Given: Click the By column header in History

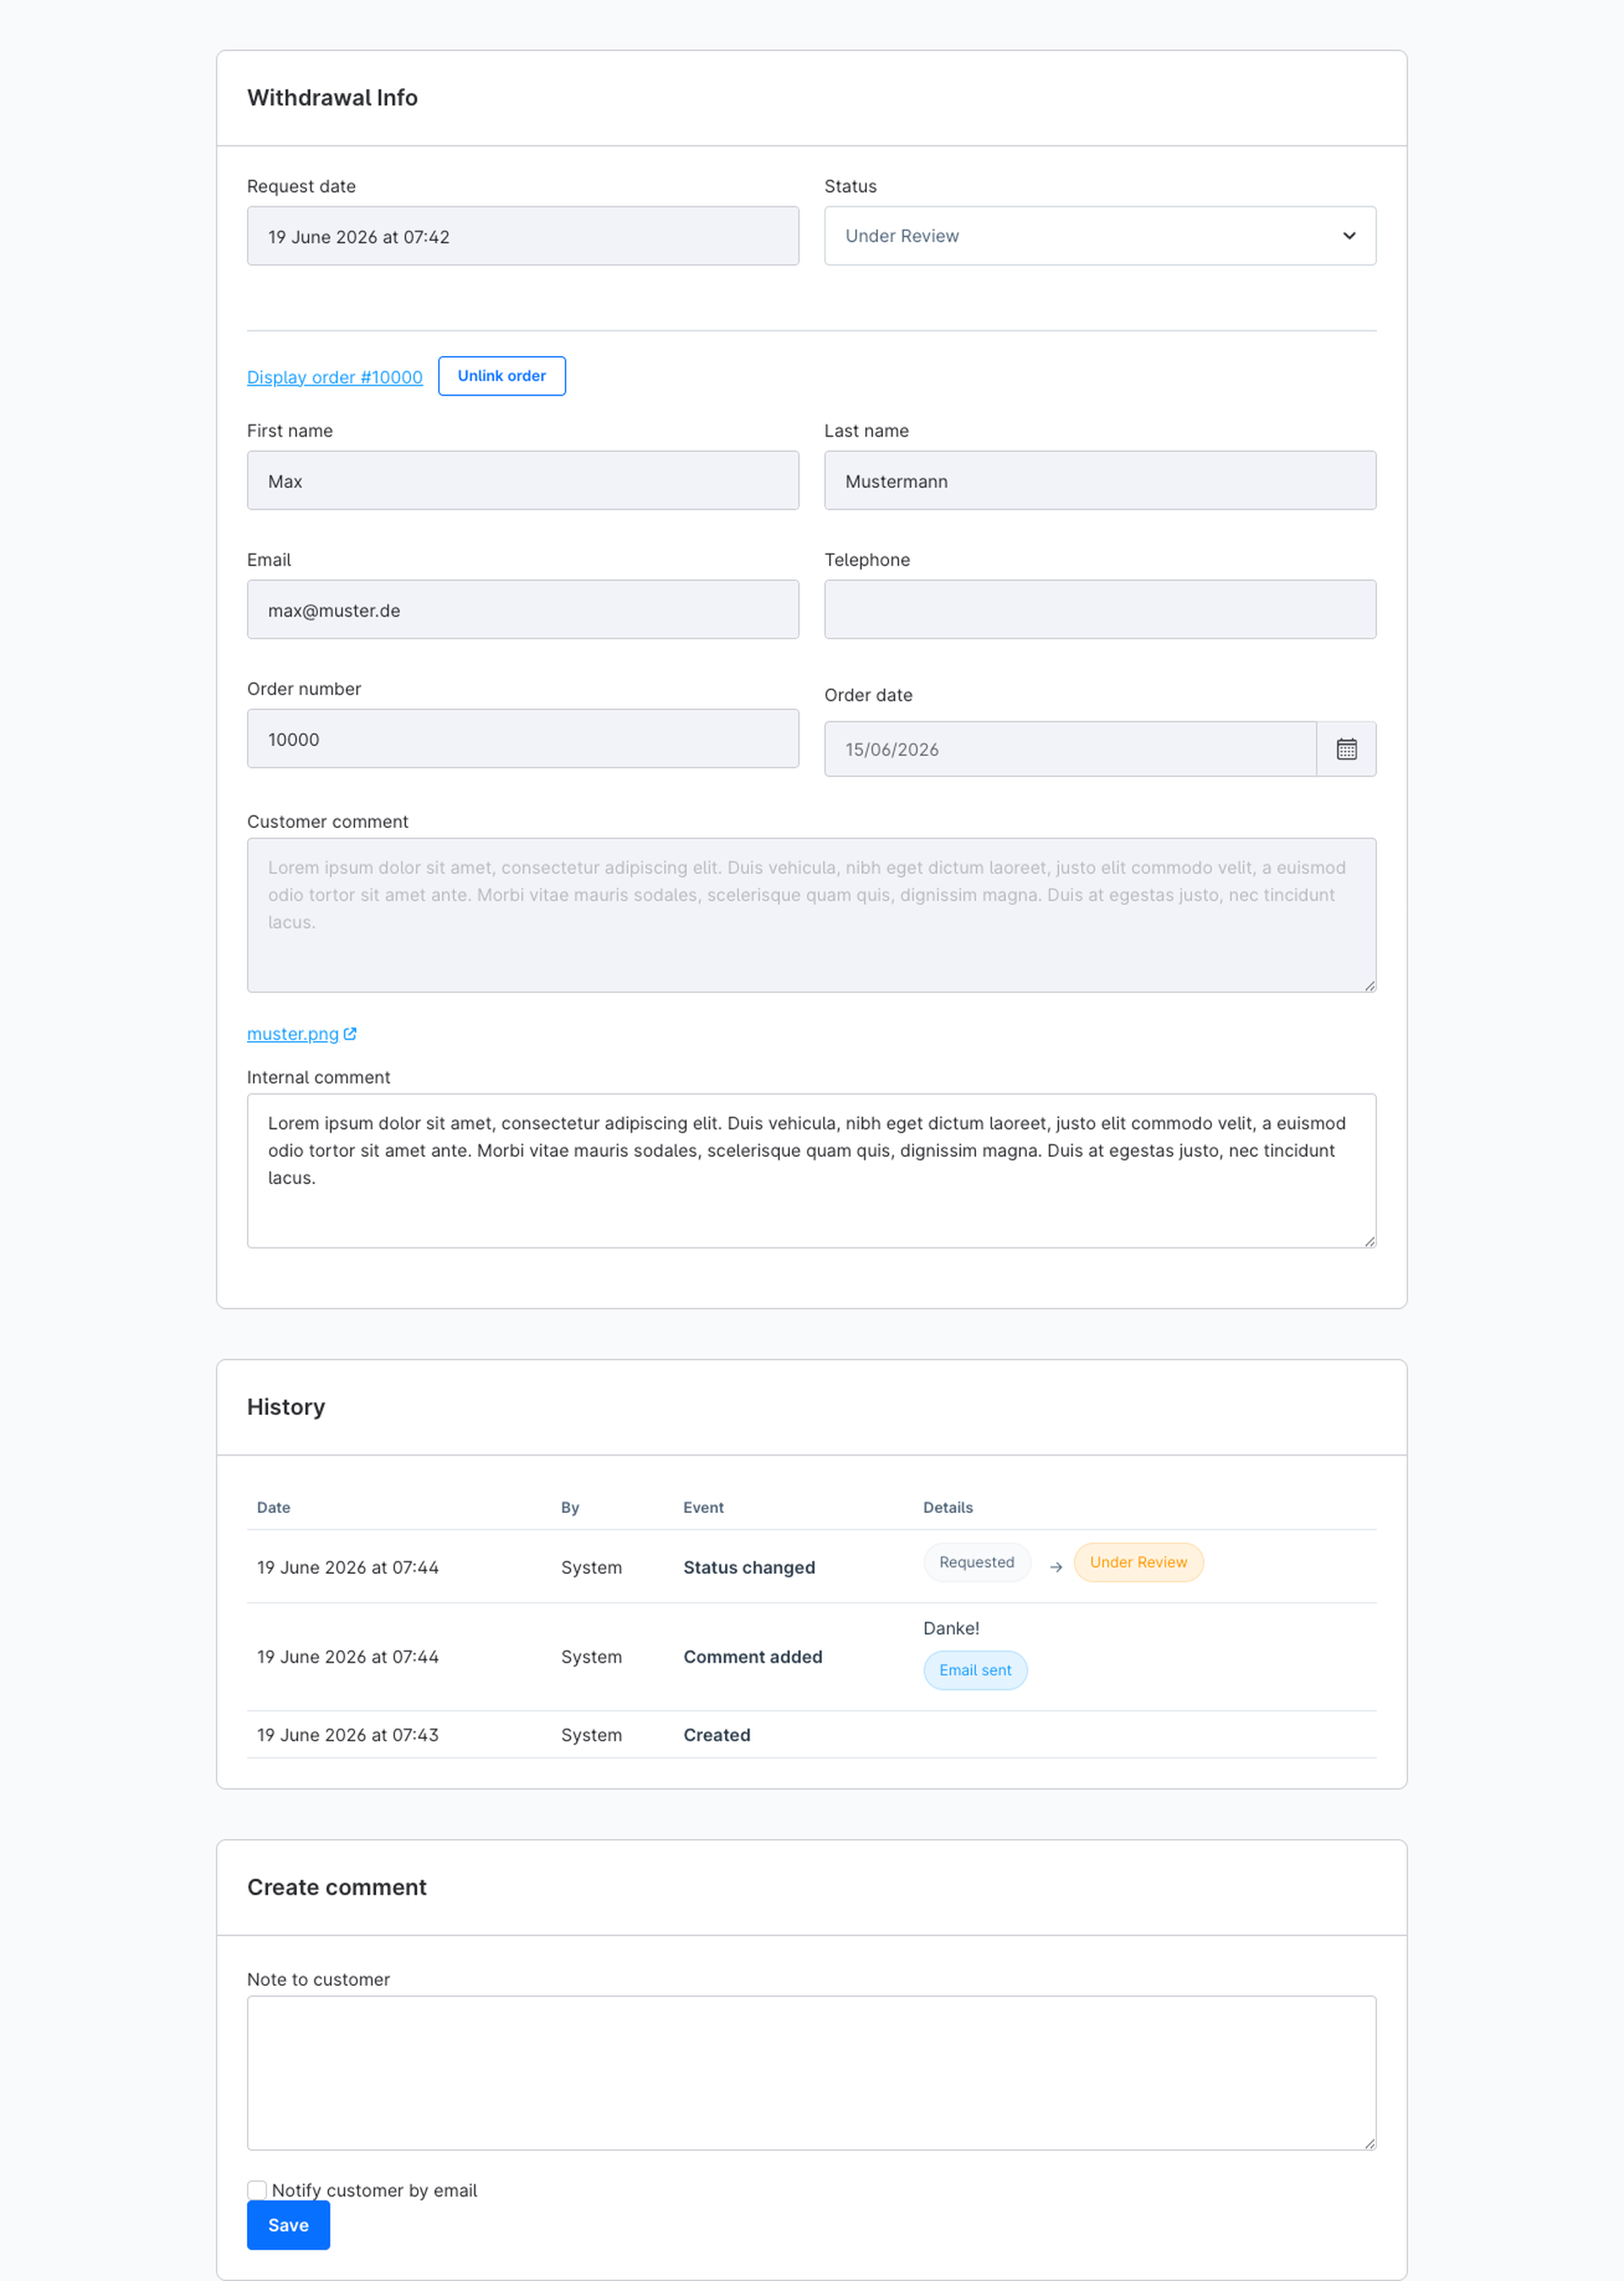Looking at the screenshot, I should [570, 1507].
